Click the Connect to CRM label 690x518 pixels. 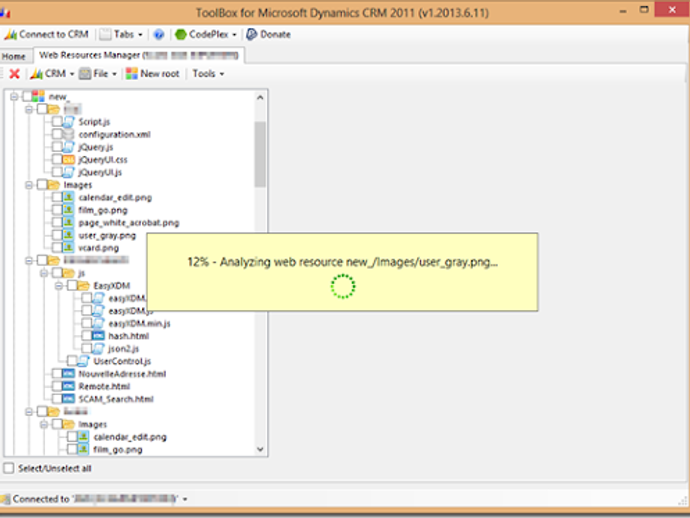(x=54, y=34)
